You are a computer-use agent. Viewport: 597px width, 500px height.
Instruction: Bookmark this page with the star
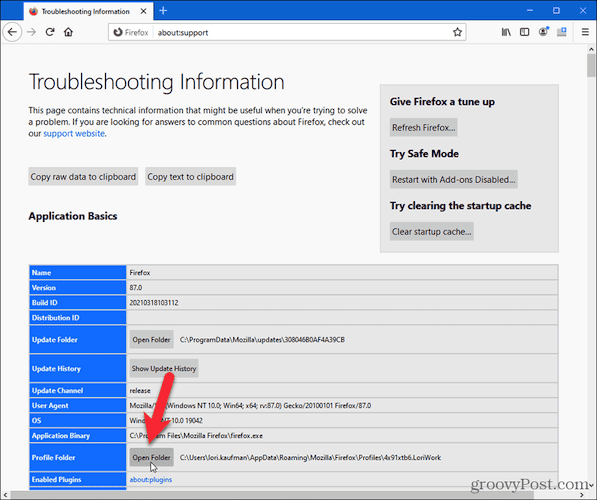coord(457,32)
